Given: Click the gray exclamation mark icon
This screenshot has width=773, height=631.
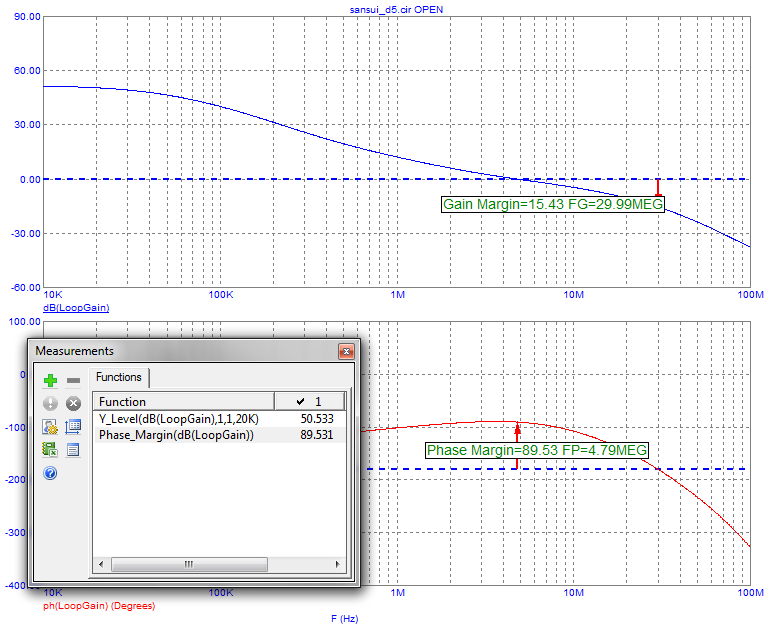Looking at the screenshot, I should tap(50, 404).
